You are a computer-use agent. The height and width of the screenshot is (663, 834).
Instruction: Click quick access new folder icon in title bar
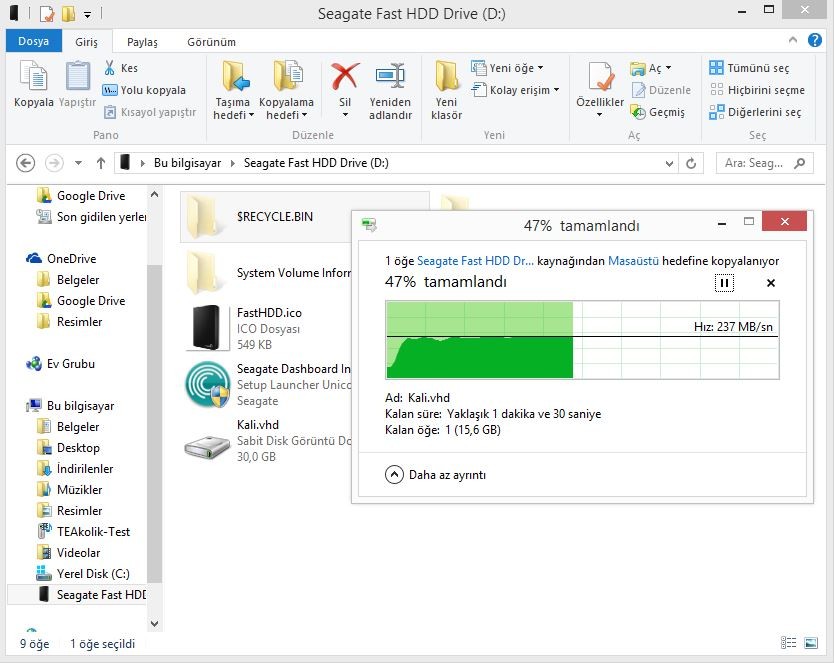68,13
